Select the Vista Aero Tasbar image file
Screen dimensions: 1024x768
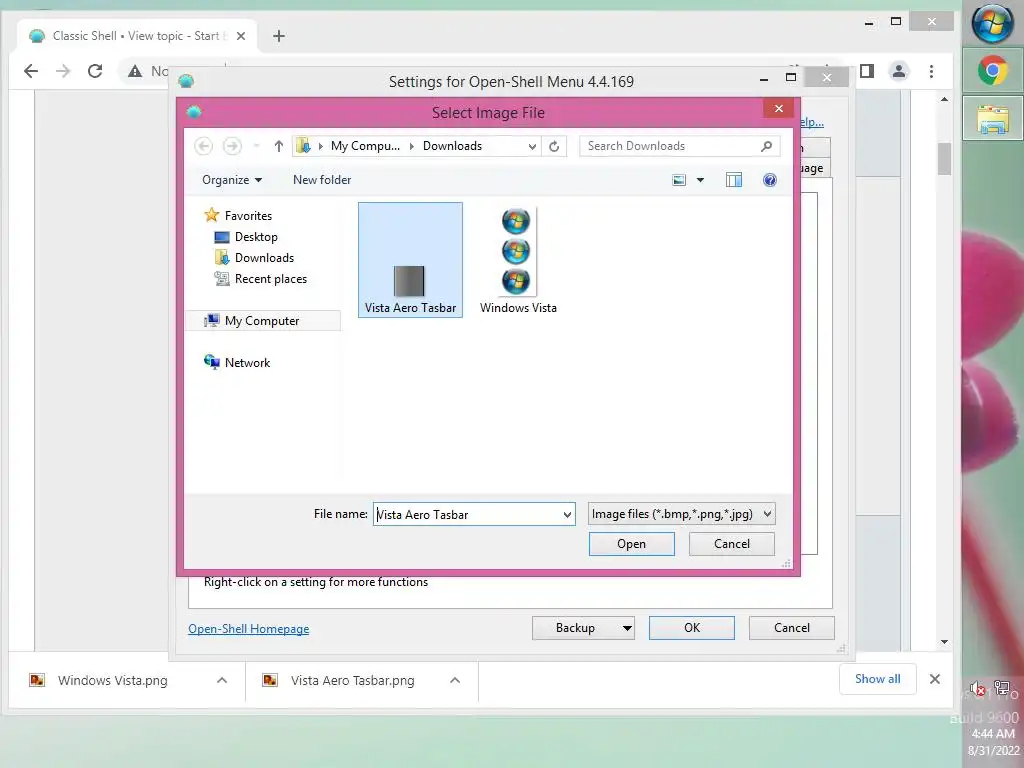(410, 260)
